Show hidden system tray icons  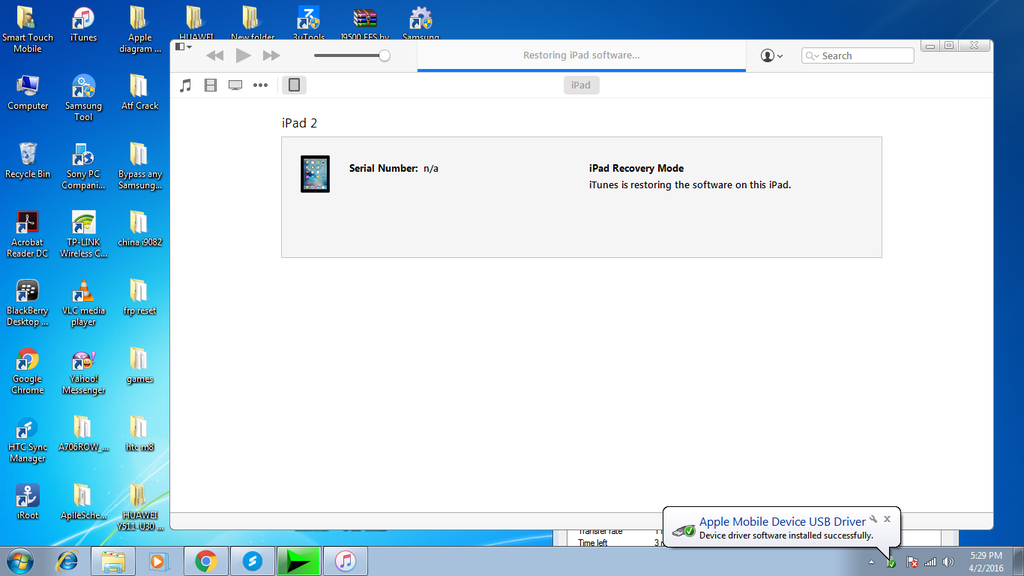tap(871, 561)
